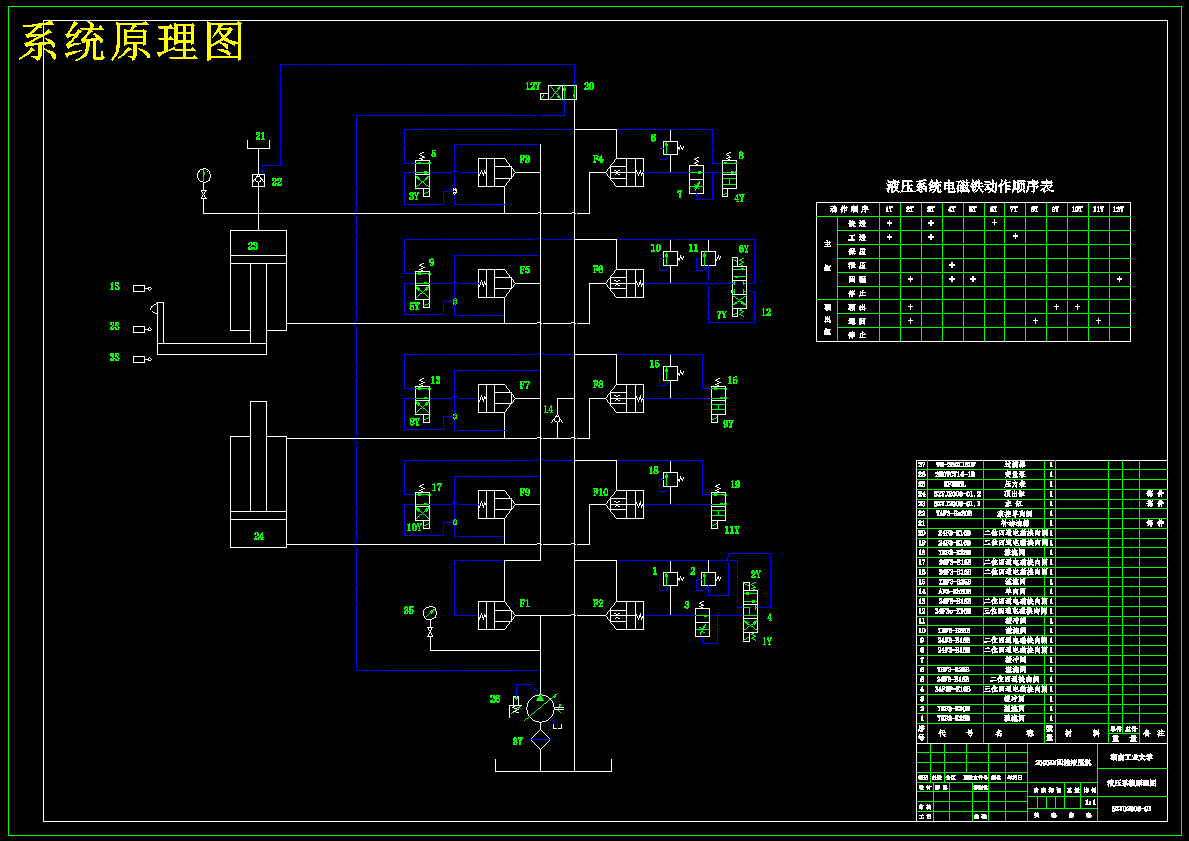Screen dimensions: 1189x841
Task: Click the diamond filter symbol labeled 27
Action: click(x=540, y=739)
